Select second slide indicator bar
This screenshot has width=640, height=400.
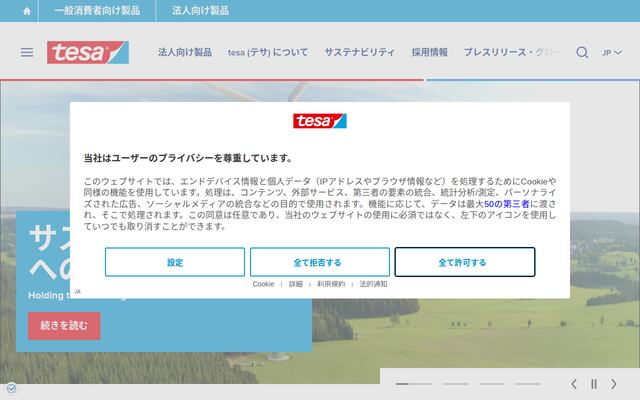coord(456,384)
